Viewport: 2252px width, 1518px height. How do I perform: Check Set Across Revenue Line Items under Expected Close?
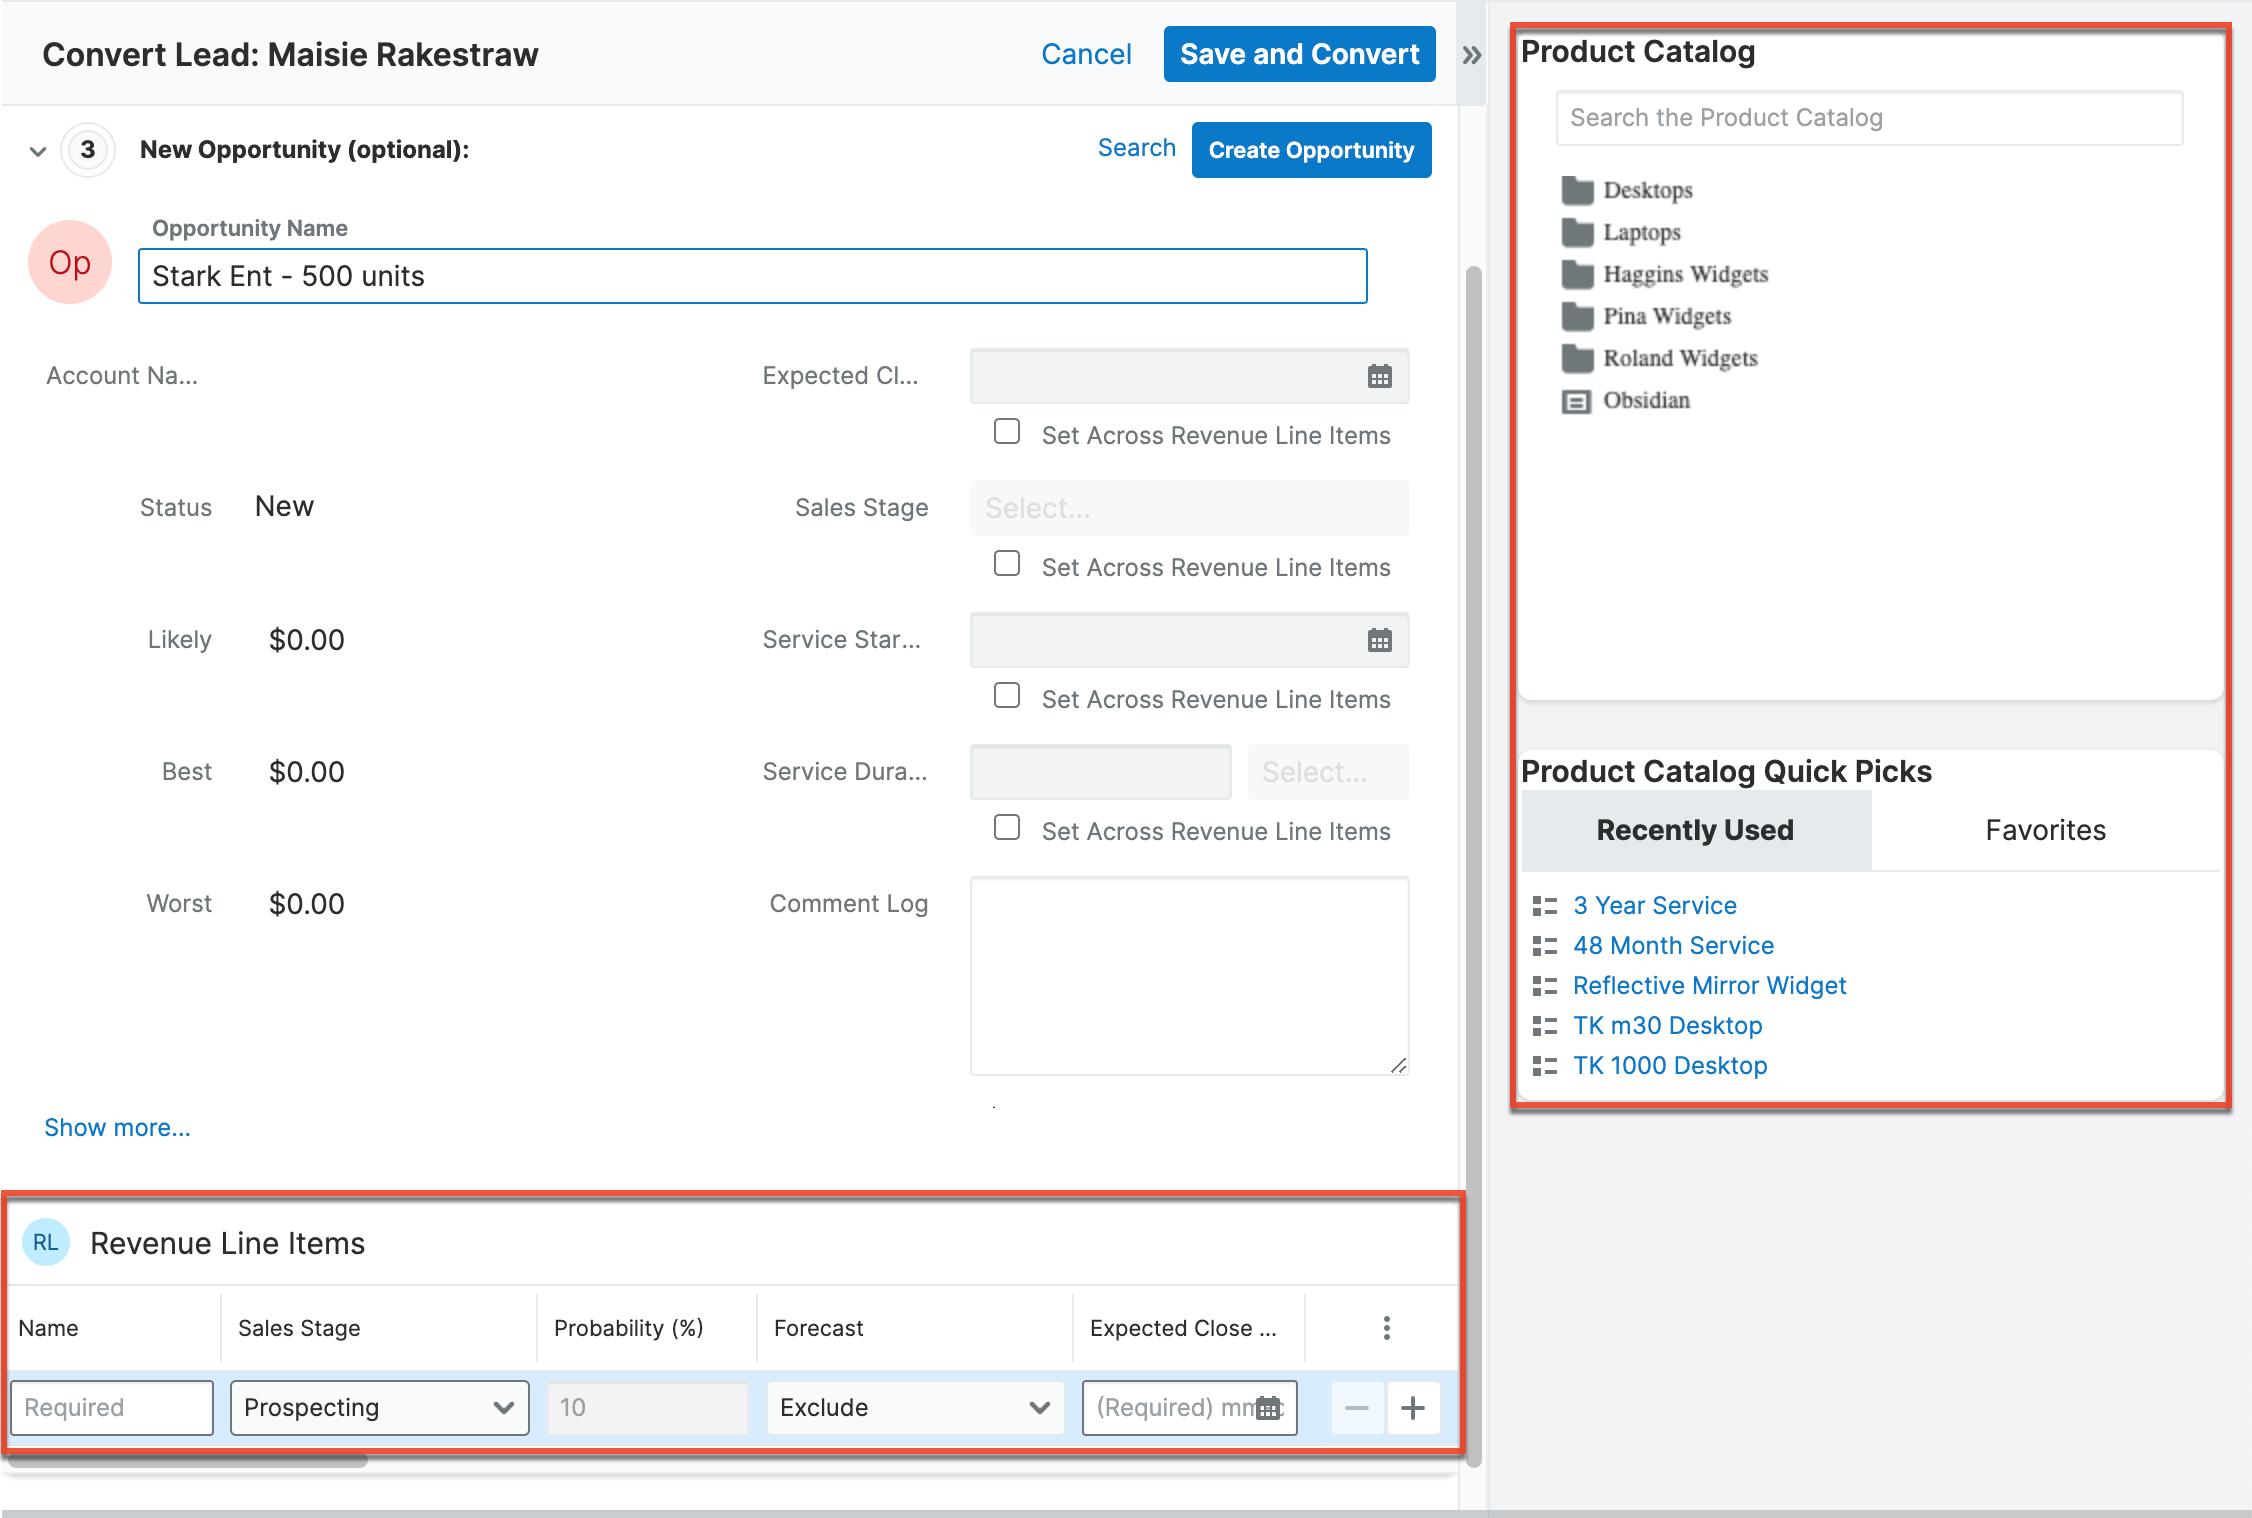point(1007,432)
